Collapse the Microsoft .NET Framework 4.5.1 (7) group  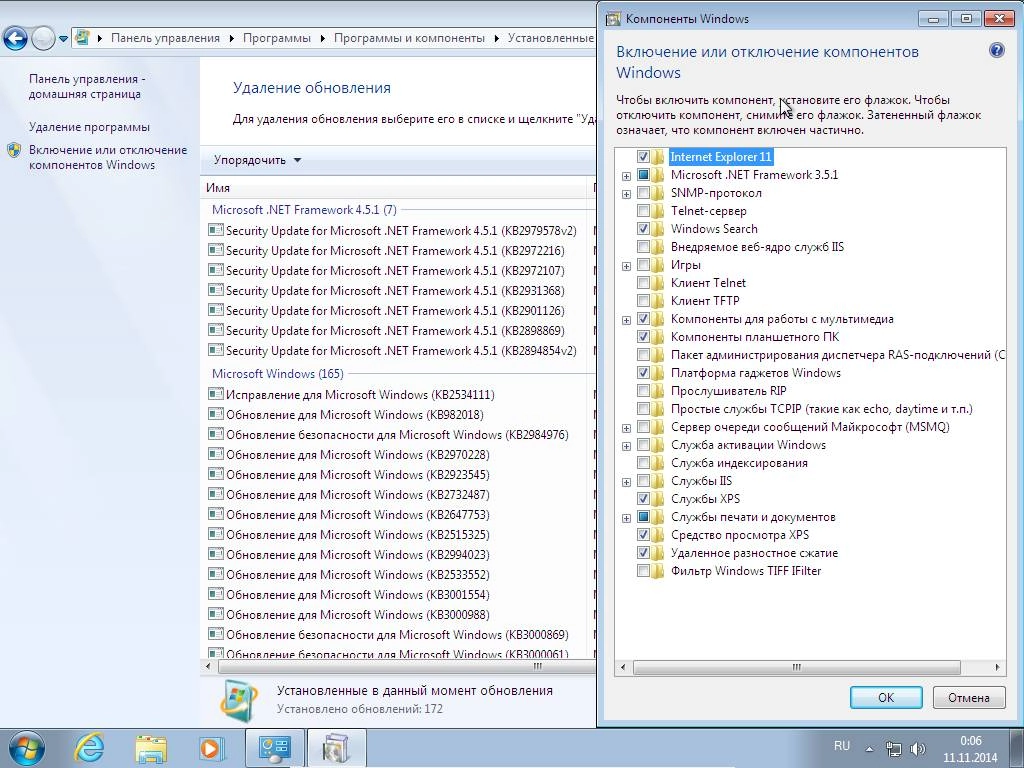click(x=304, y=210)
